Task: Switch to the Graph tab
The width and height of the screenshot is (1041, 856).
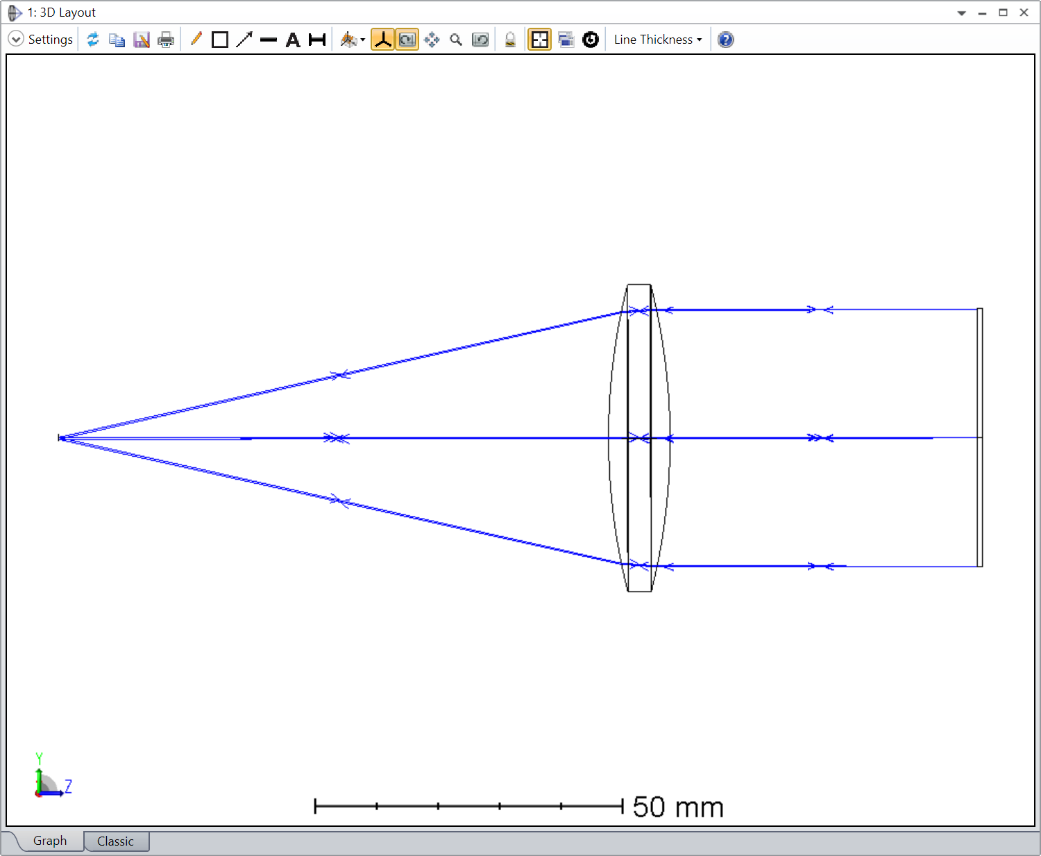Action: 50,841
